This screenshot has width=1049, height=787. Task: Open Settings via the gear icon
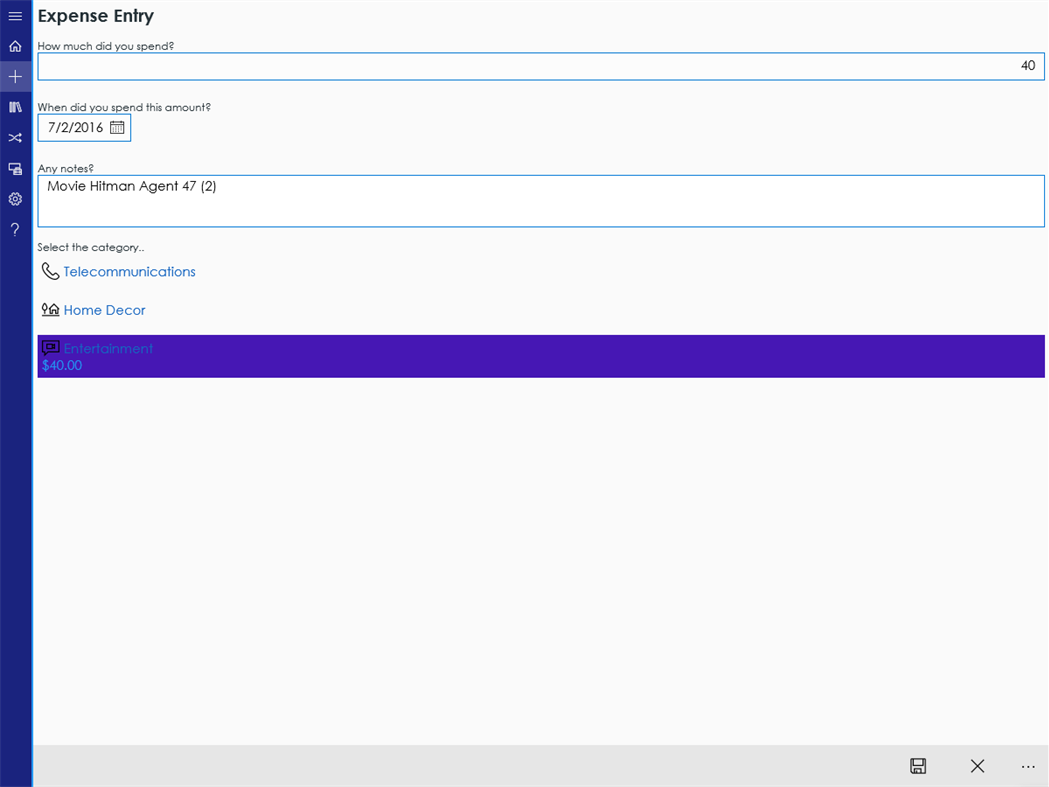pyautogui.click(x=14, y=199)
